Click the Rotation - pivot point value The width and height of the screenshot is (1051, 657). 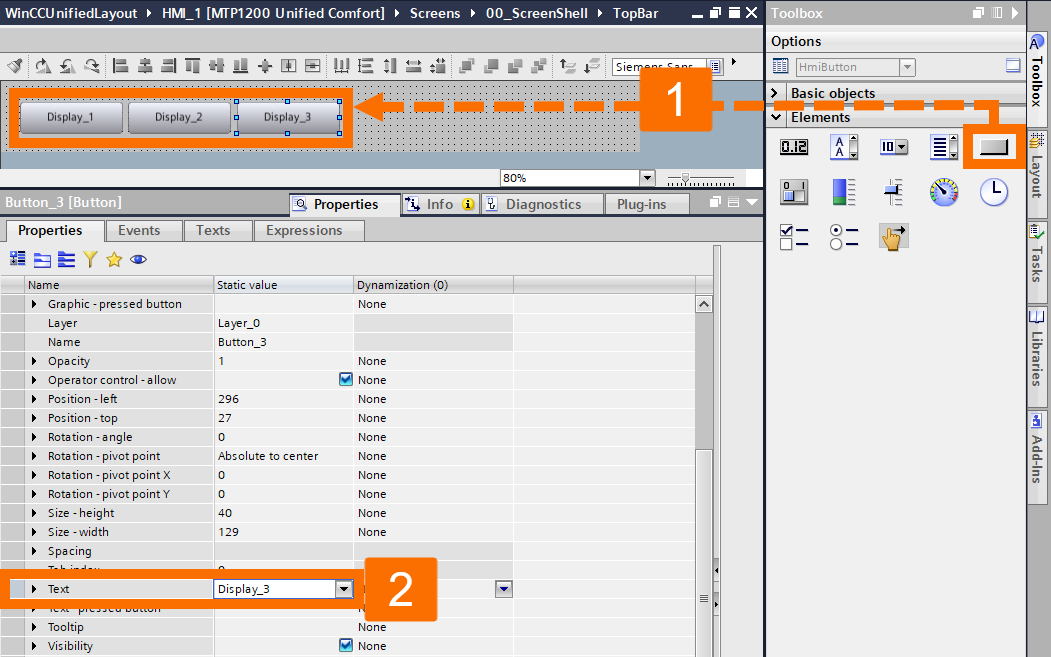click(x=283, y=456)
